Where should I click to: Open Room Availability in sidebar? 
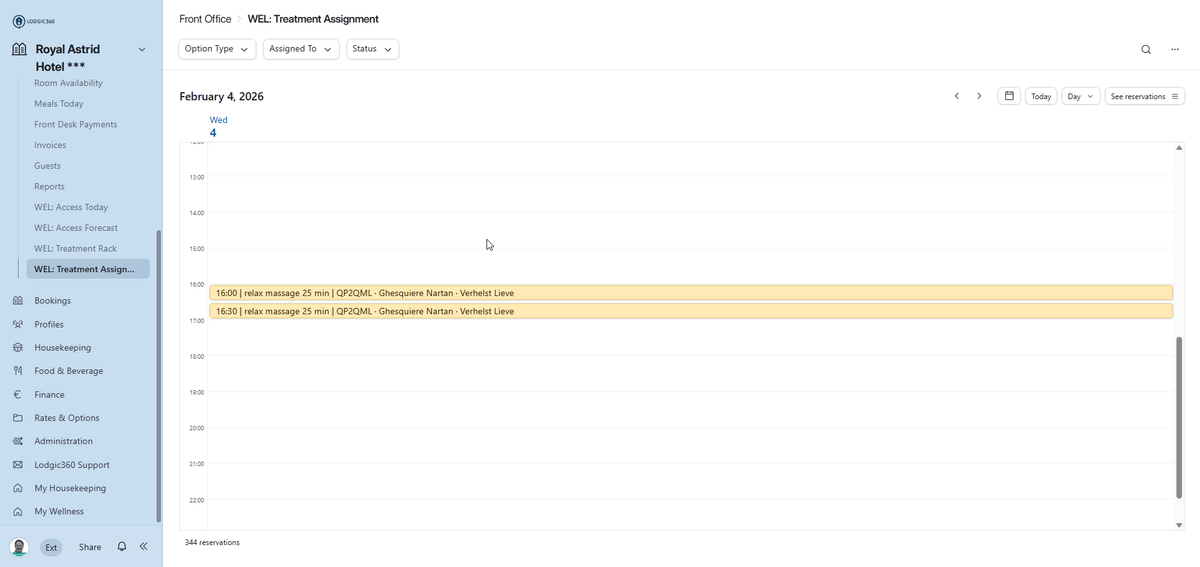tap(68, 83)
